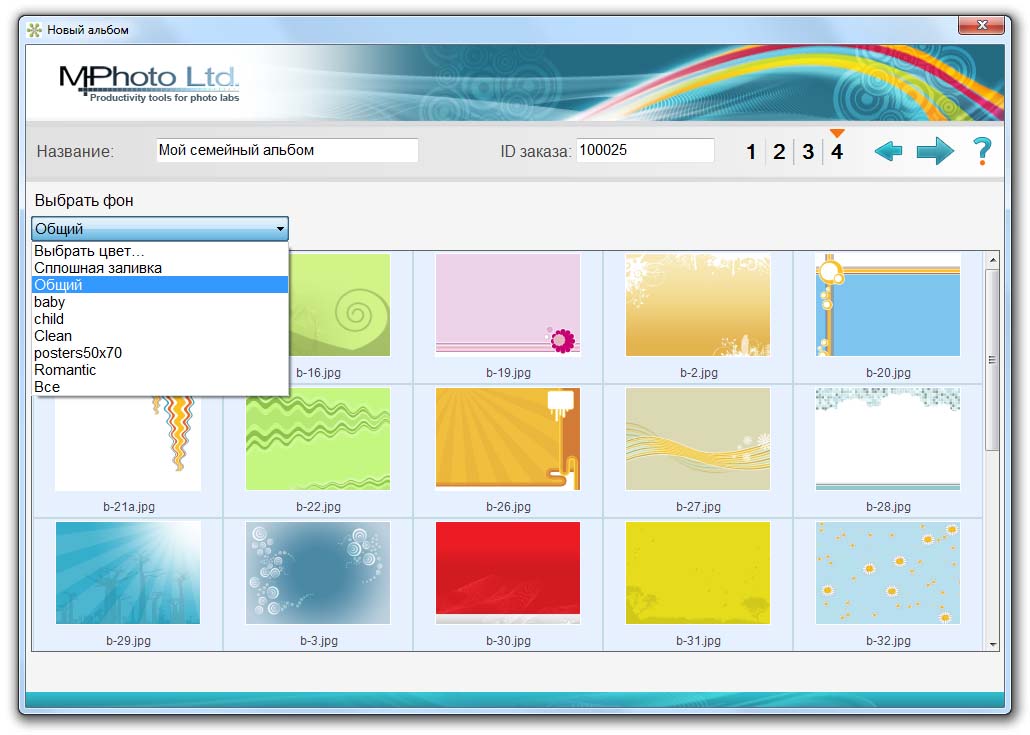This screenshot has height=735, width=1030.
Task: Click the vertical scrollbar handle
Action: [993, 360]
